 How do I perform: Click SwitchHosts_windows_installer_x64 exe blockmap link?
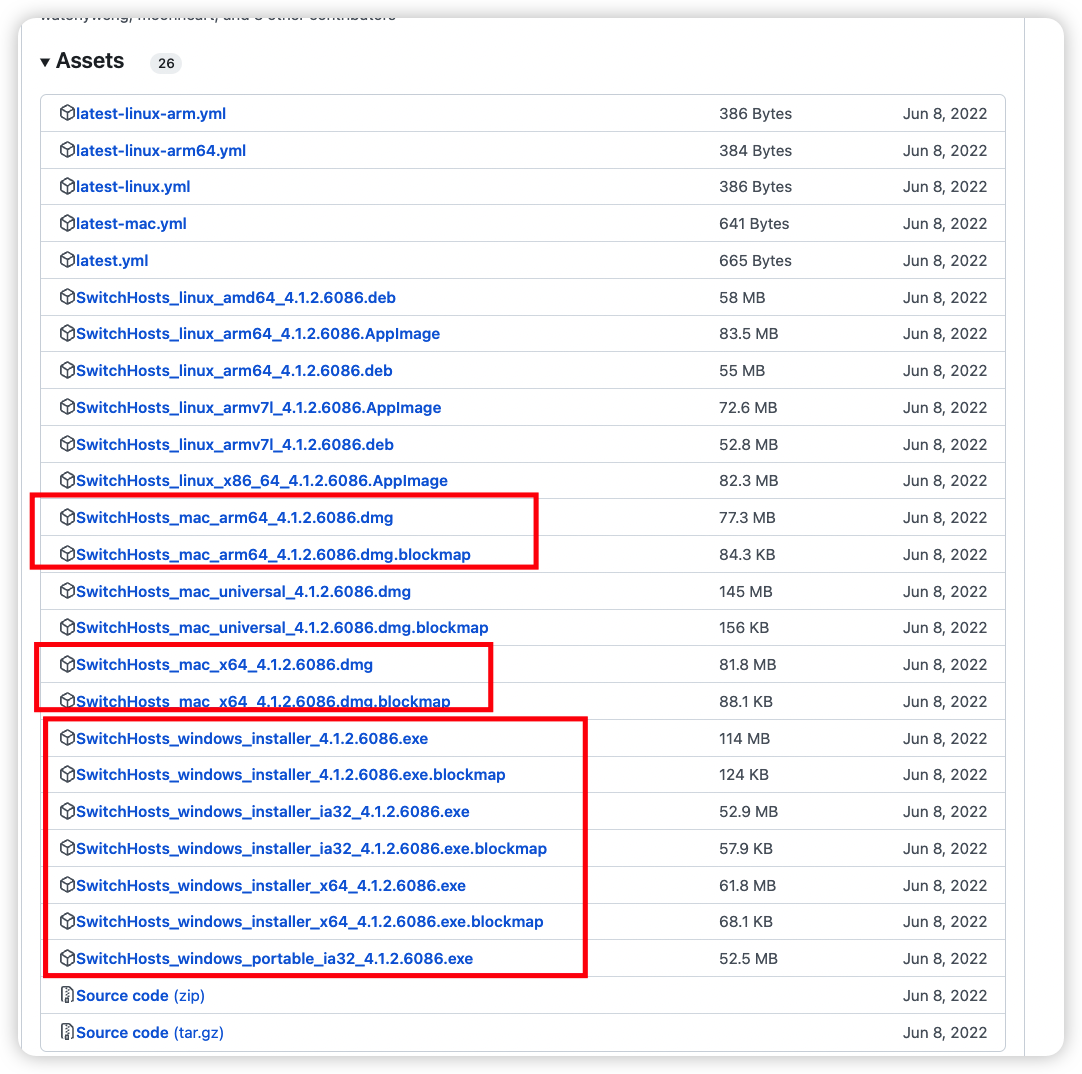pos(303,921)
